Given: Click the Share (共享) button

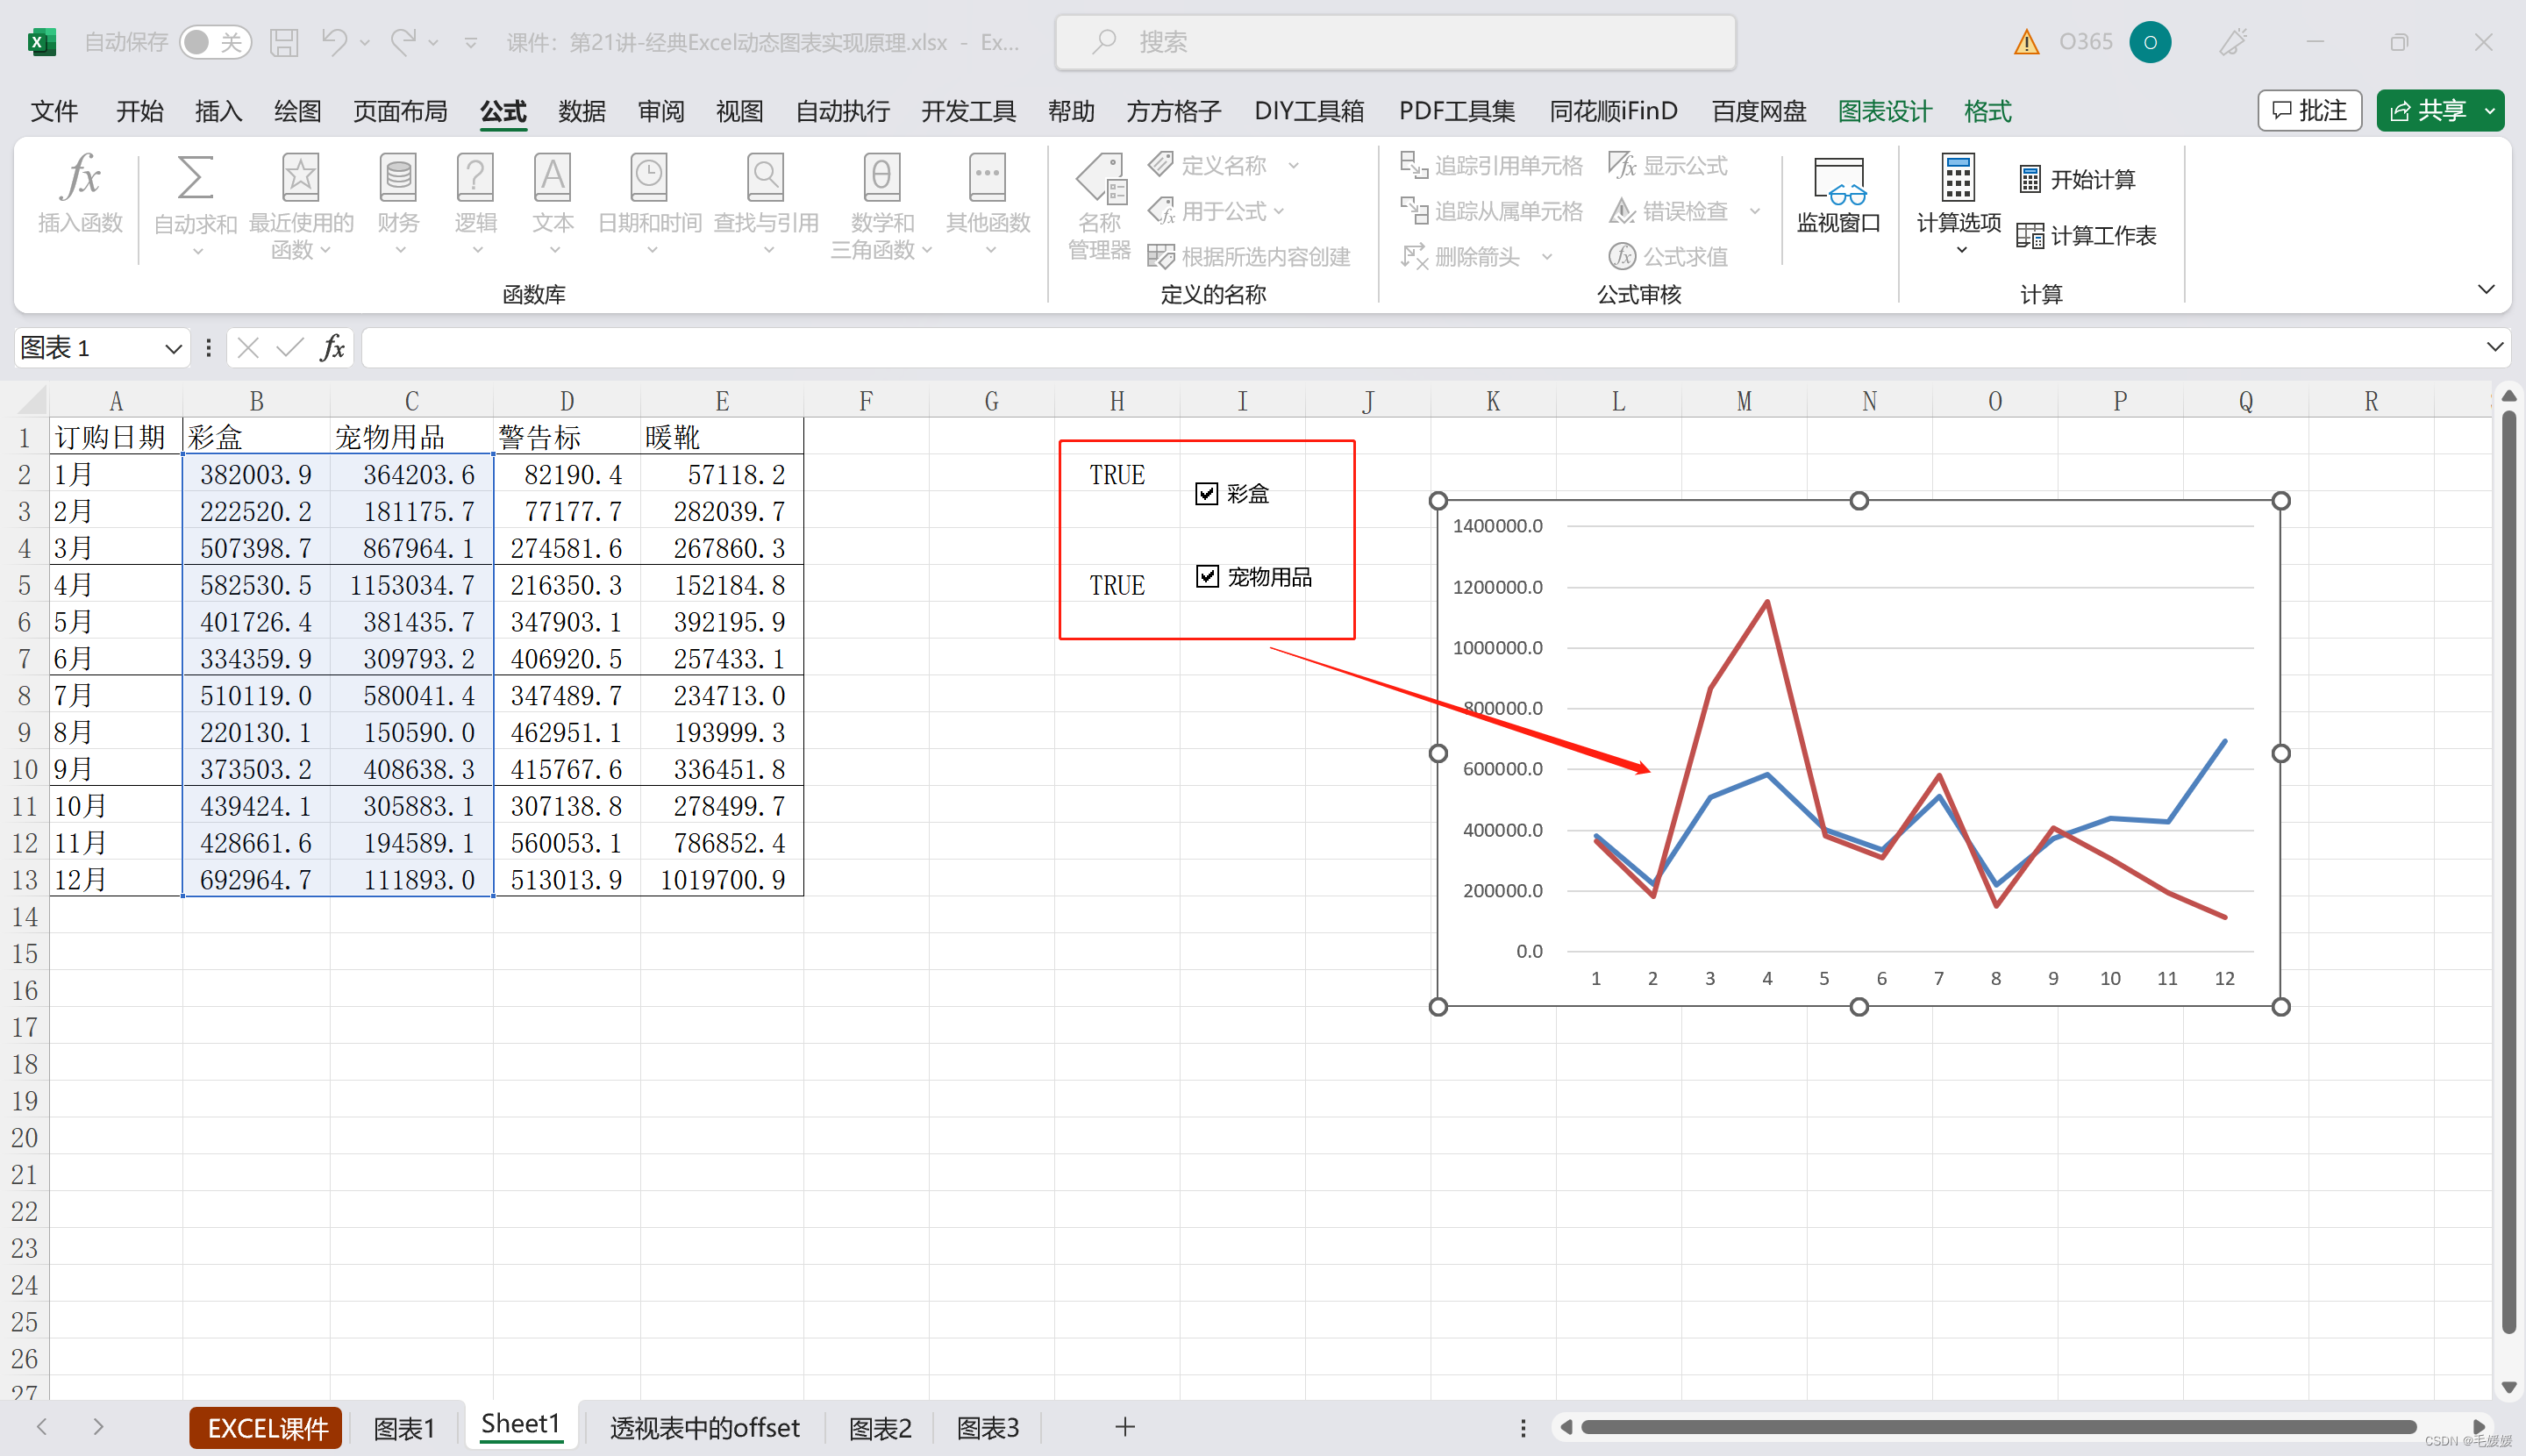Looking at the screenshot, I should (2428, 110).
